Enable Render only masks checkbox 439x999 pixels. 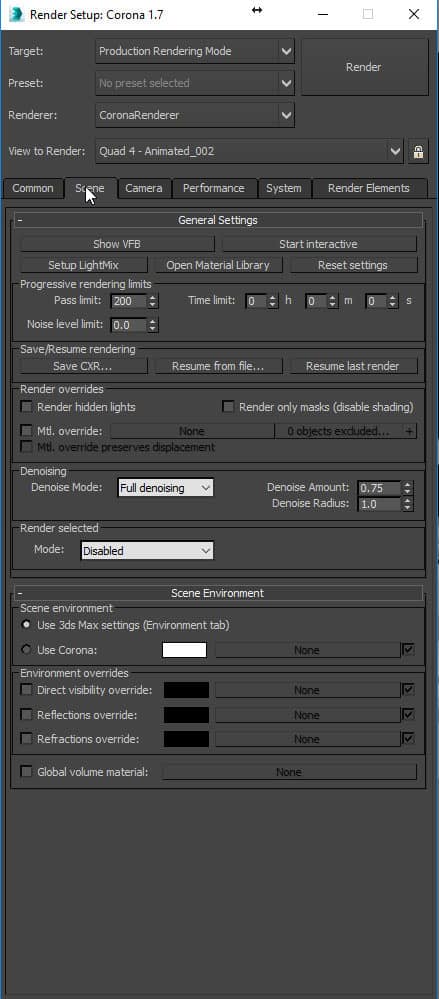(227, 406)
